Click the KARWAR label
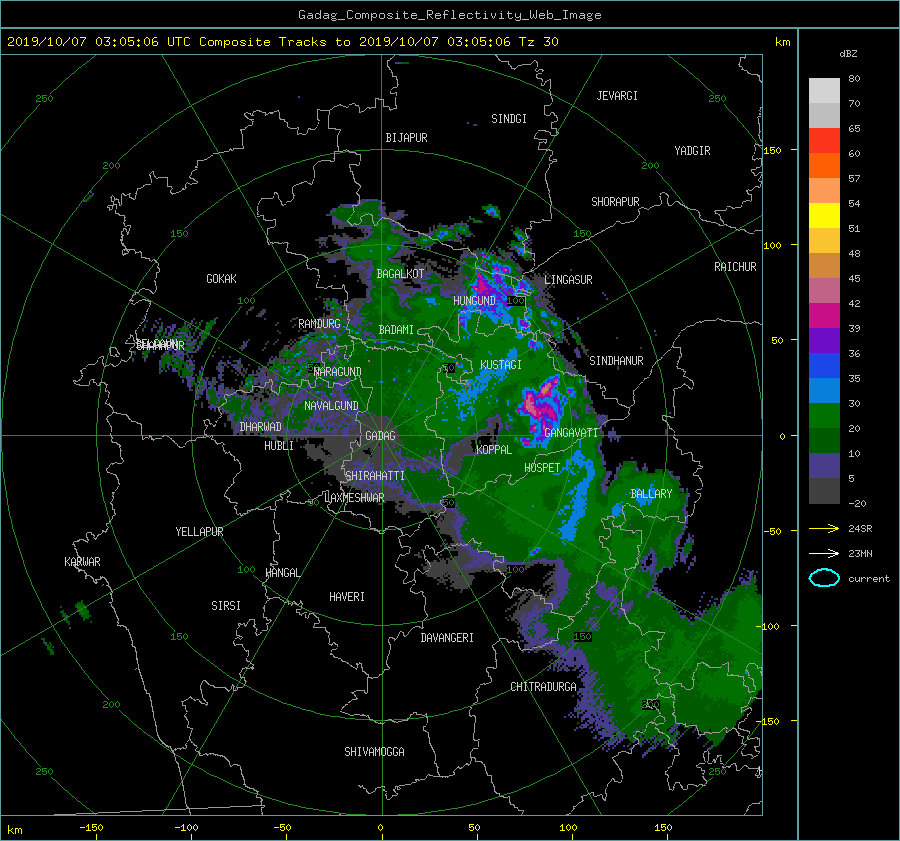 click(82, 561)
